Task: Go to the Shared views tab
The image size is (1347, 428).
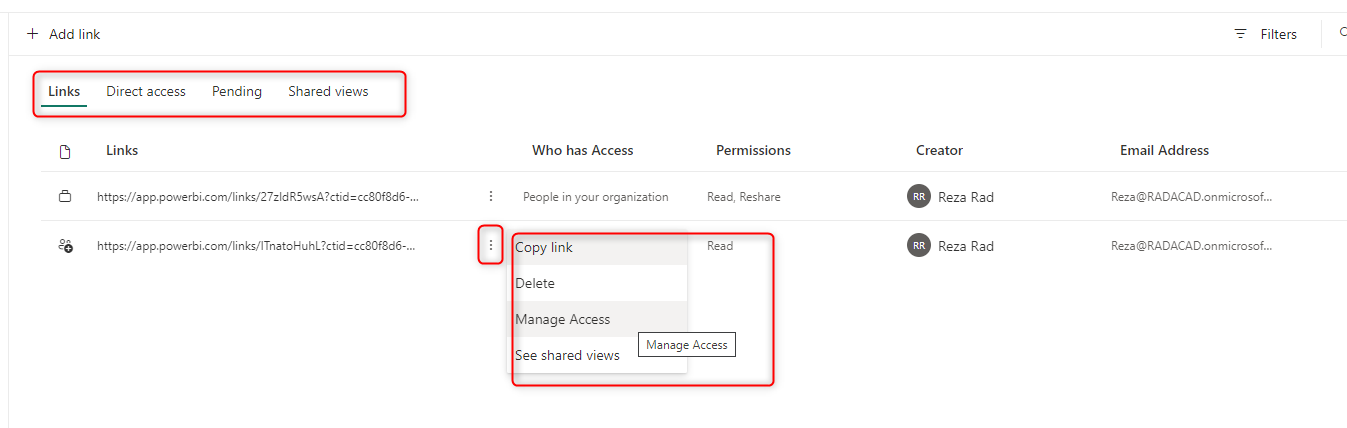Action: coord(328,92)
